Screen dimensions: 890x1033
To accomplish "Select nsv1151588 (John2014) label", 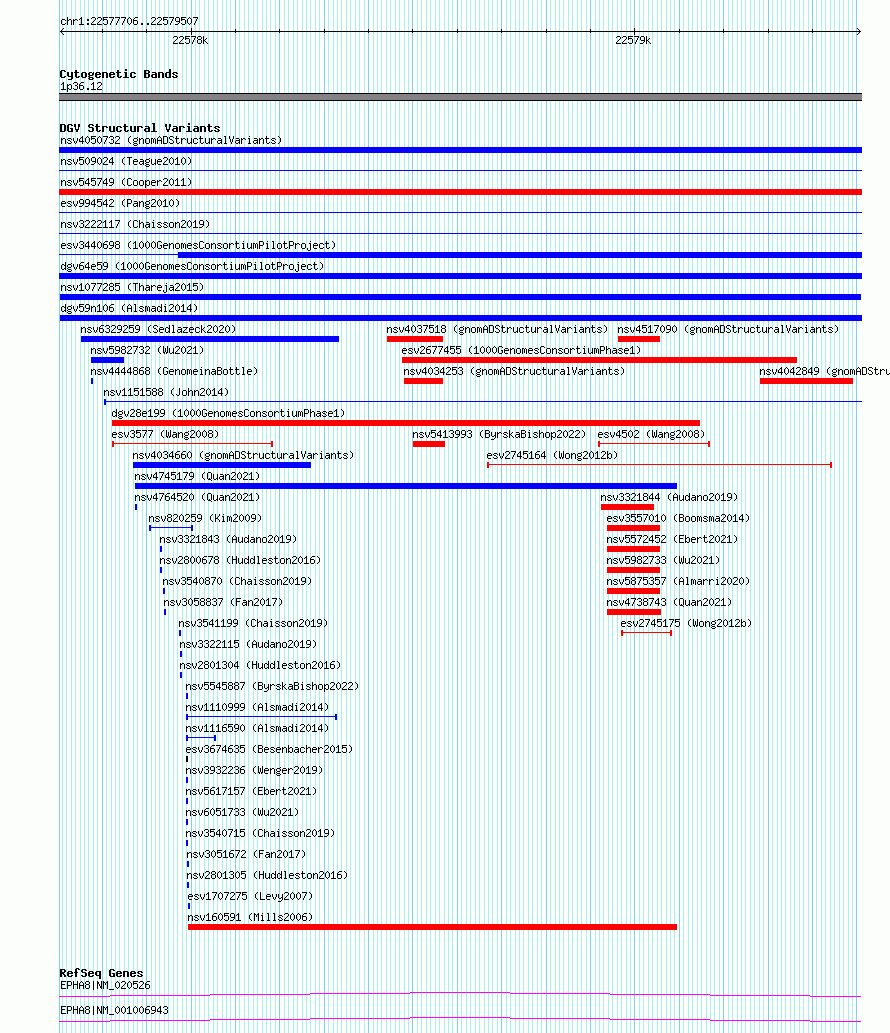I will tap(166, 393).
